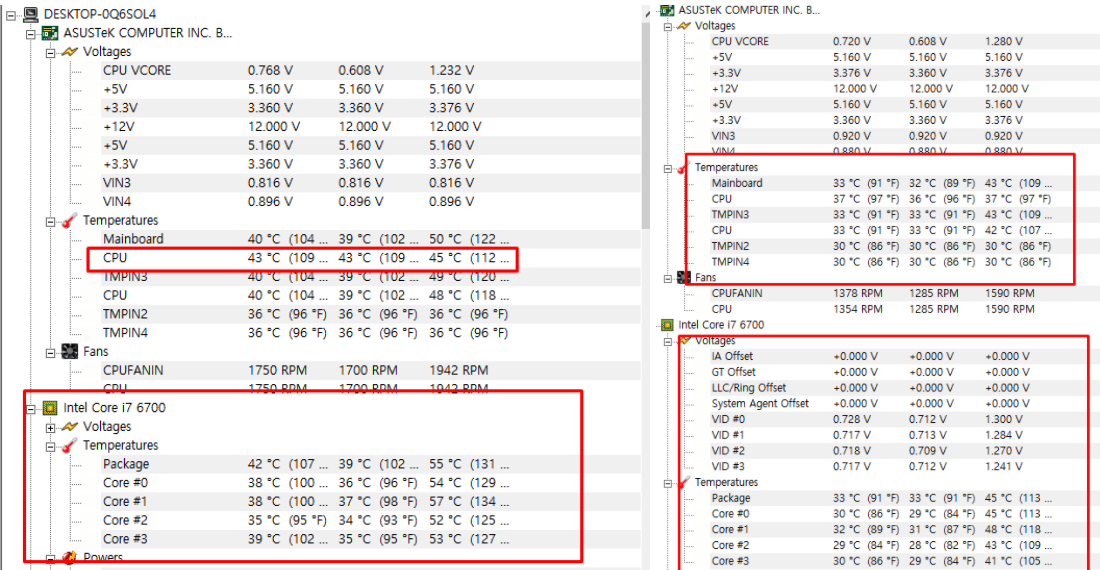Collapse motherboard Temperatures group in right panel
The height and width of the screenshot is (570, 1100).
[668, 168]
